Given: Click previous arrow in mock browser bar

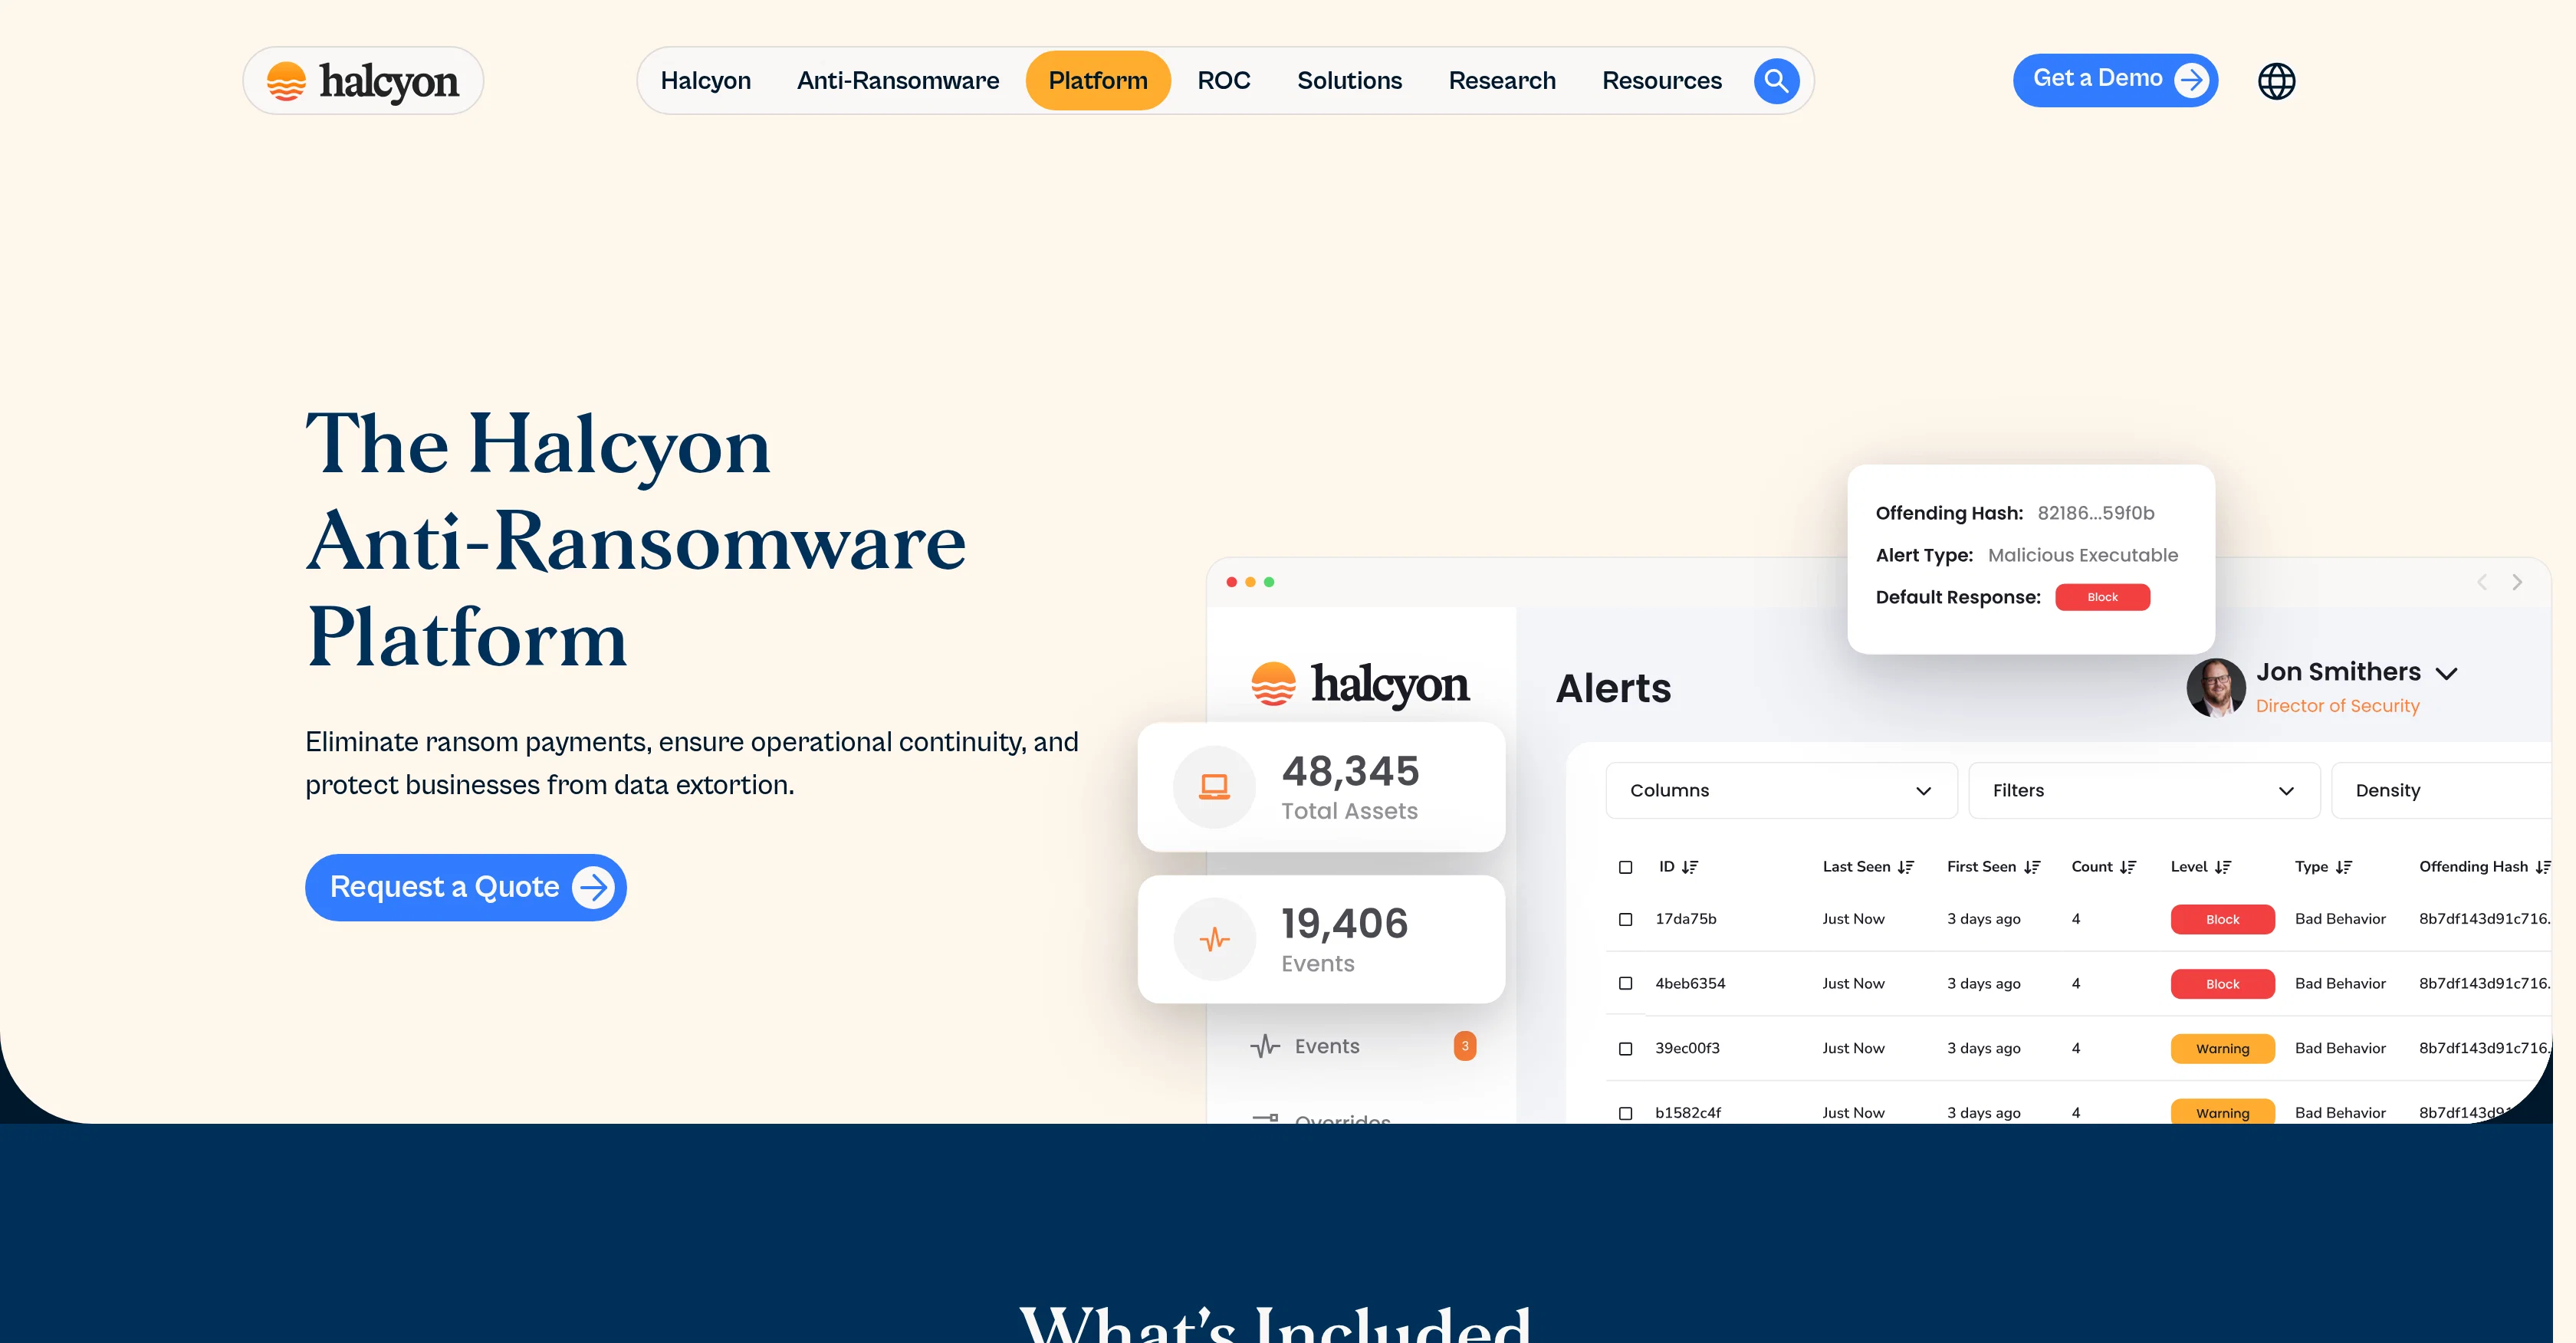Looking at the screenshot, I should (x=2481, y=582).
